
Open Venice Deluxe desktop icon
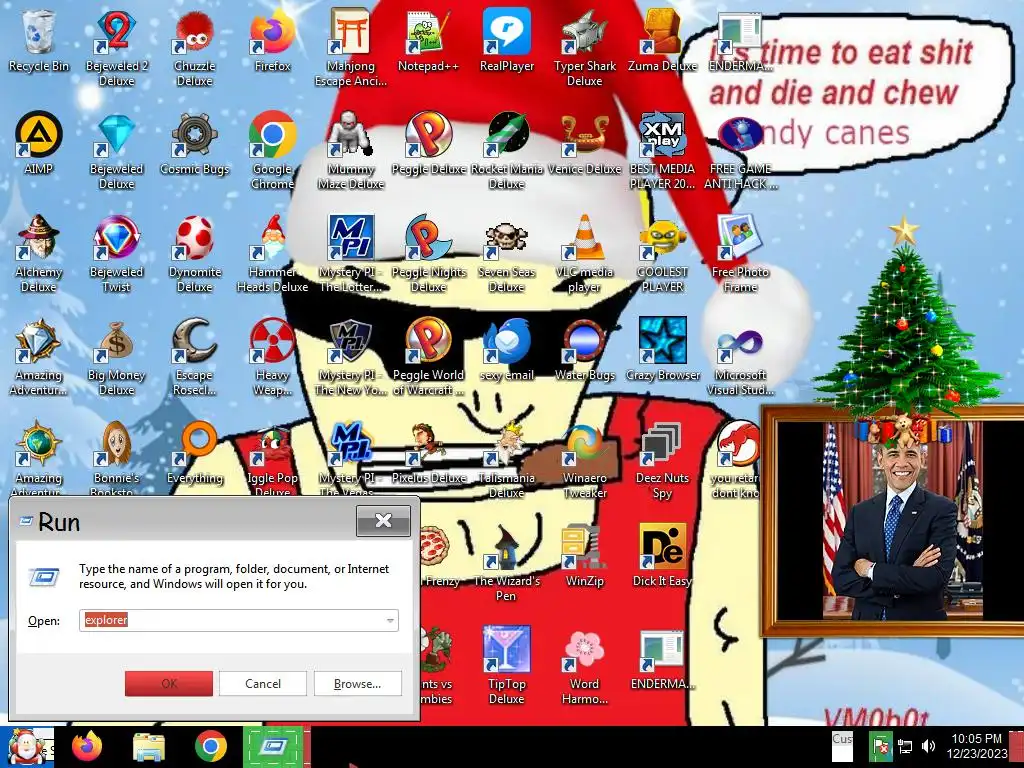tap(584, 143)
